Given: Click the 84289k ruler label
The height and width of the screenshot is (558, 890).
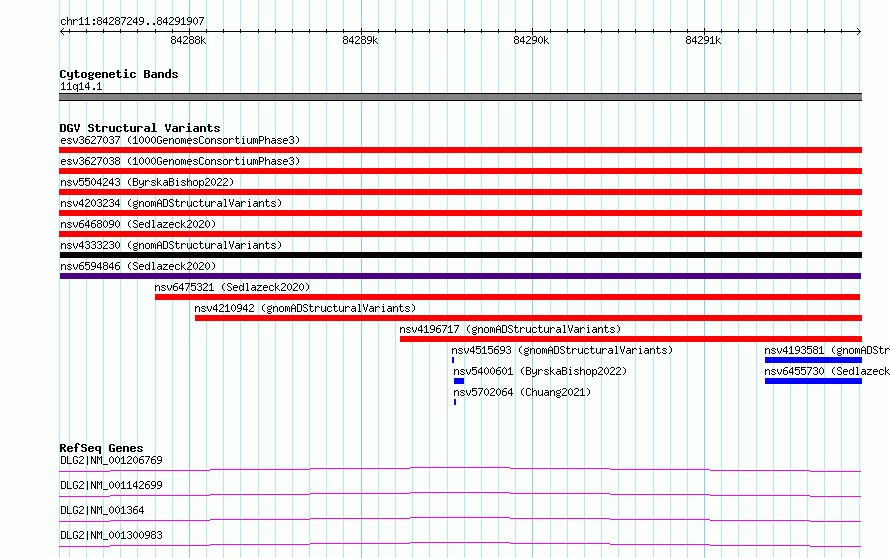Looking at the screenshot, I should click(x=360, y=40).
